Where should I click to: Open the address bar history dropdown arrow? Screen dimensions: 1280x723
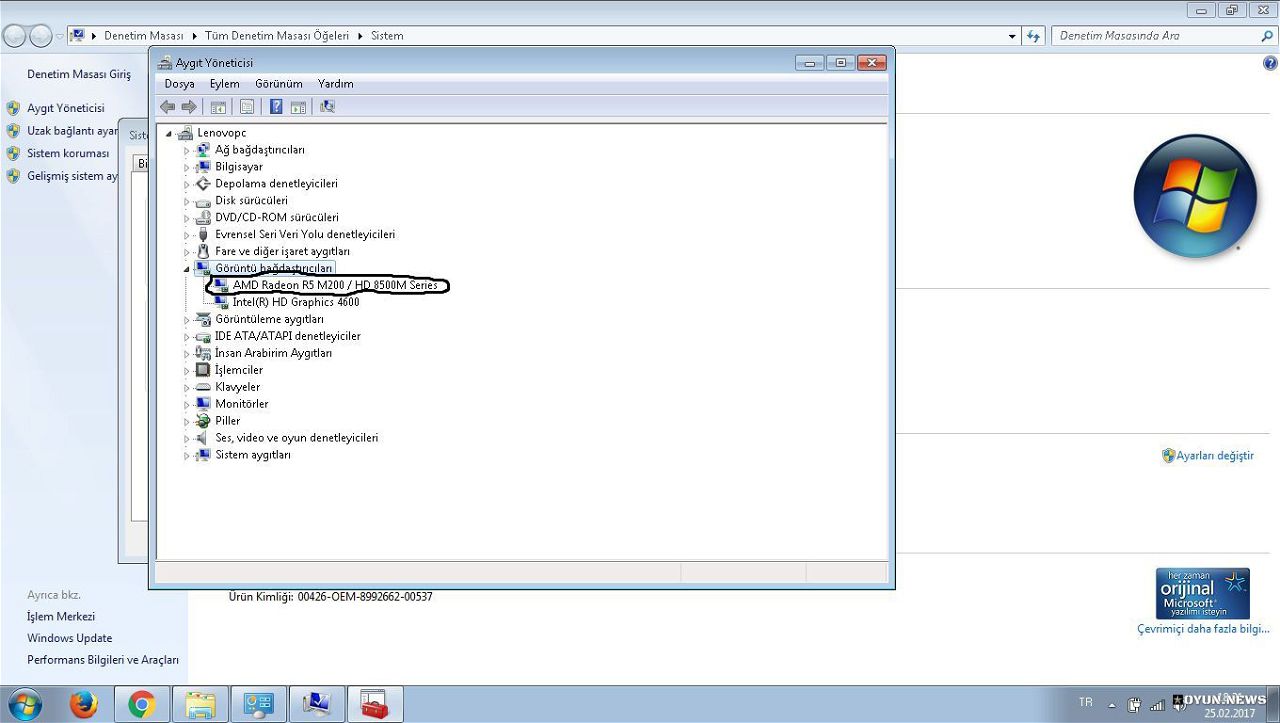1012,36
